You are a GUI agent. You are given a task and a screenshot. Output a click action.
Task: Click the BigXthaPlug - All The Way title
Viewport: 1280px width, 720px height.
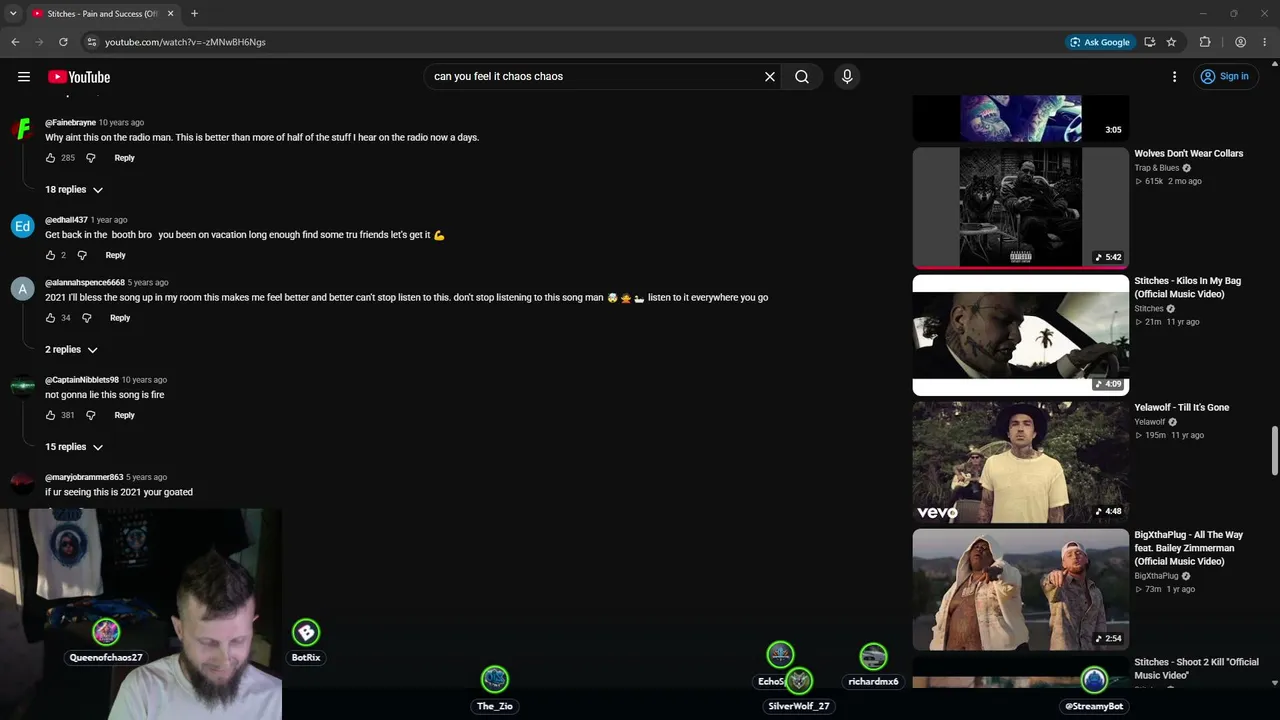[x=1189, y=548]
